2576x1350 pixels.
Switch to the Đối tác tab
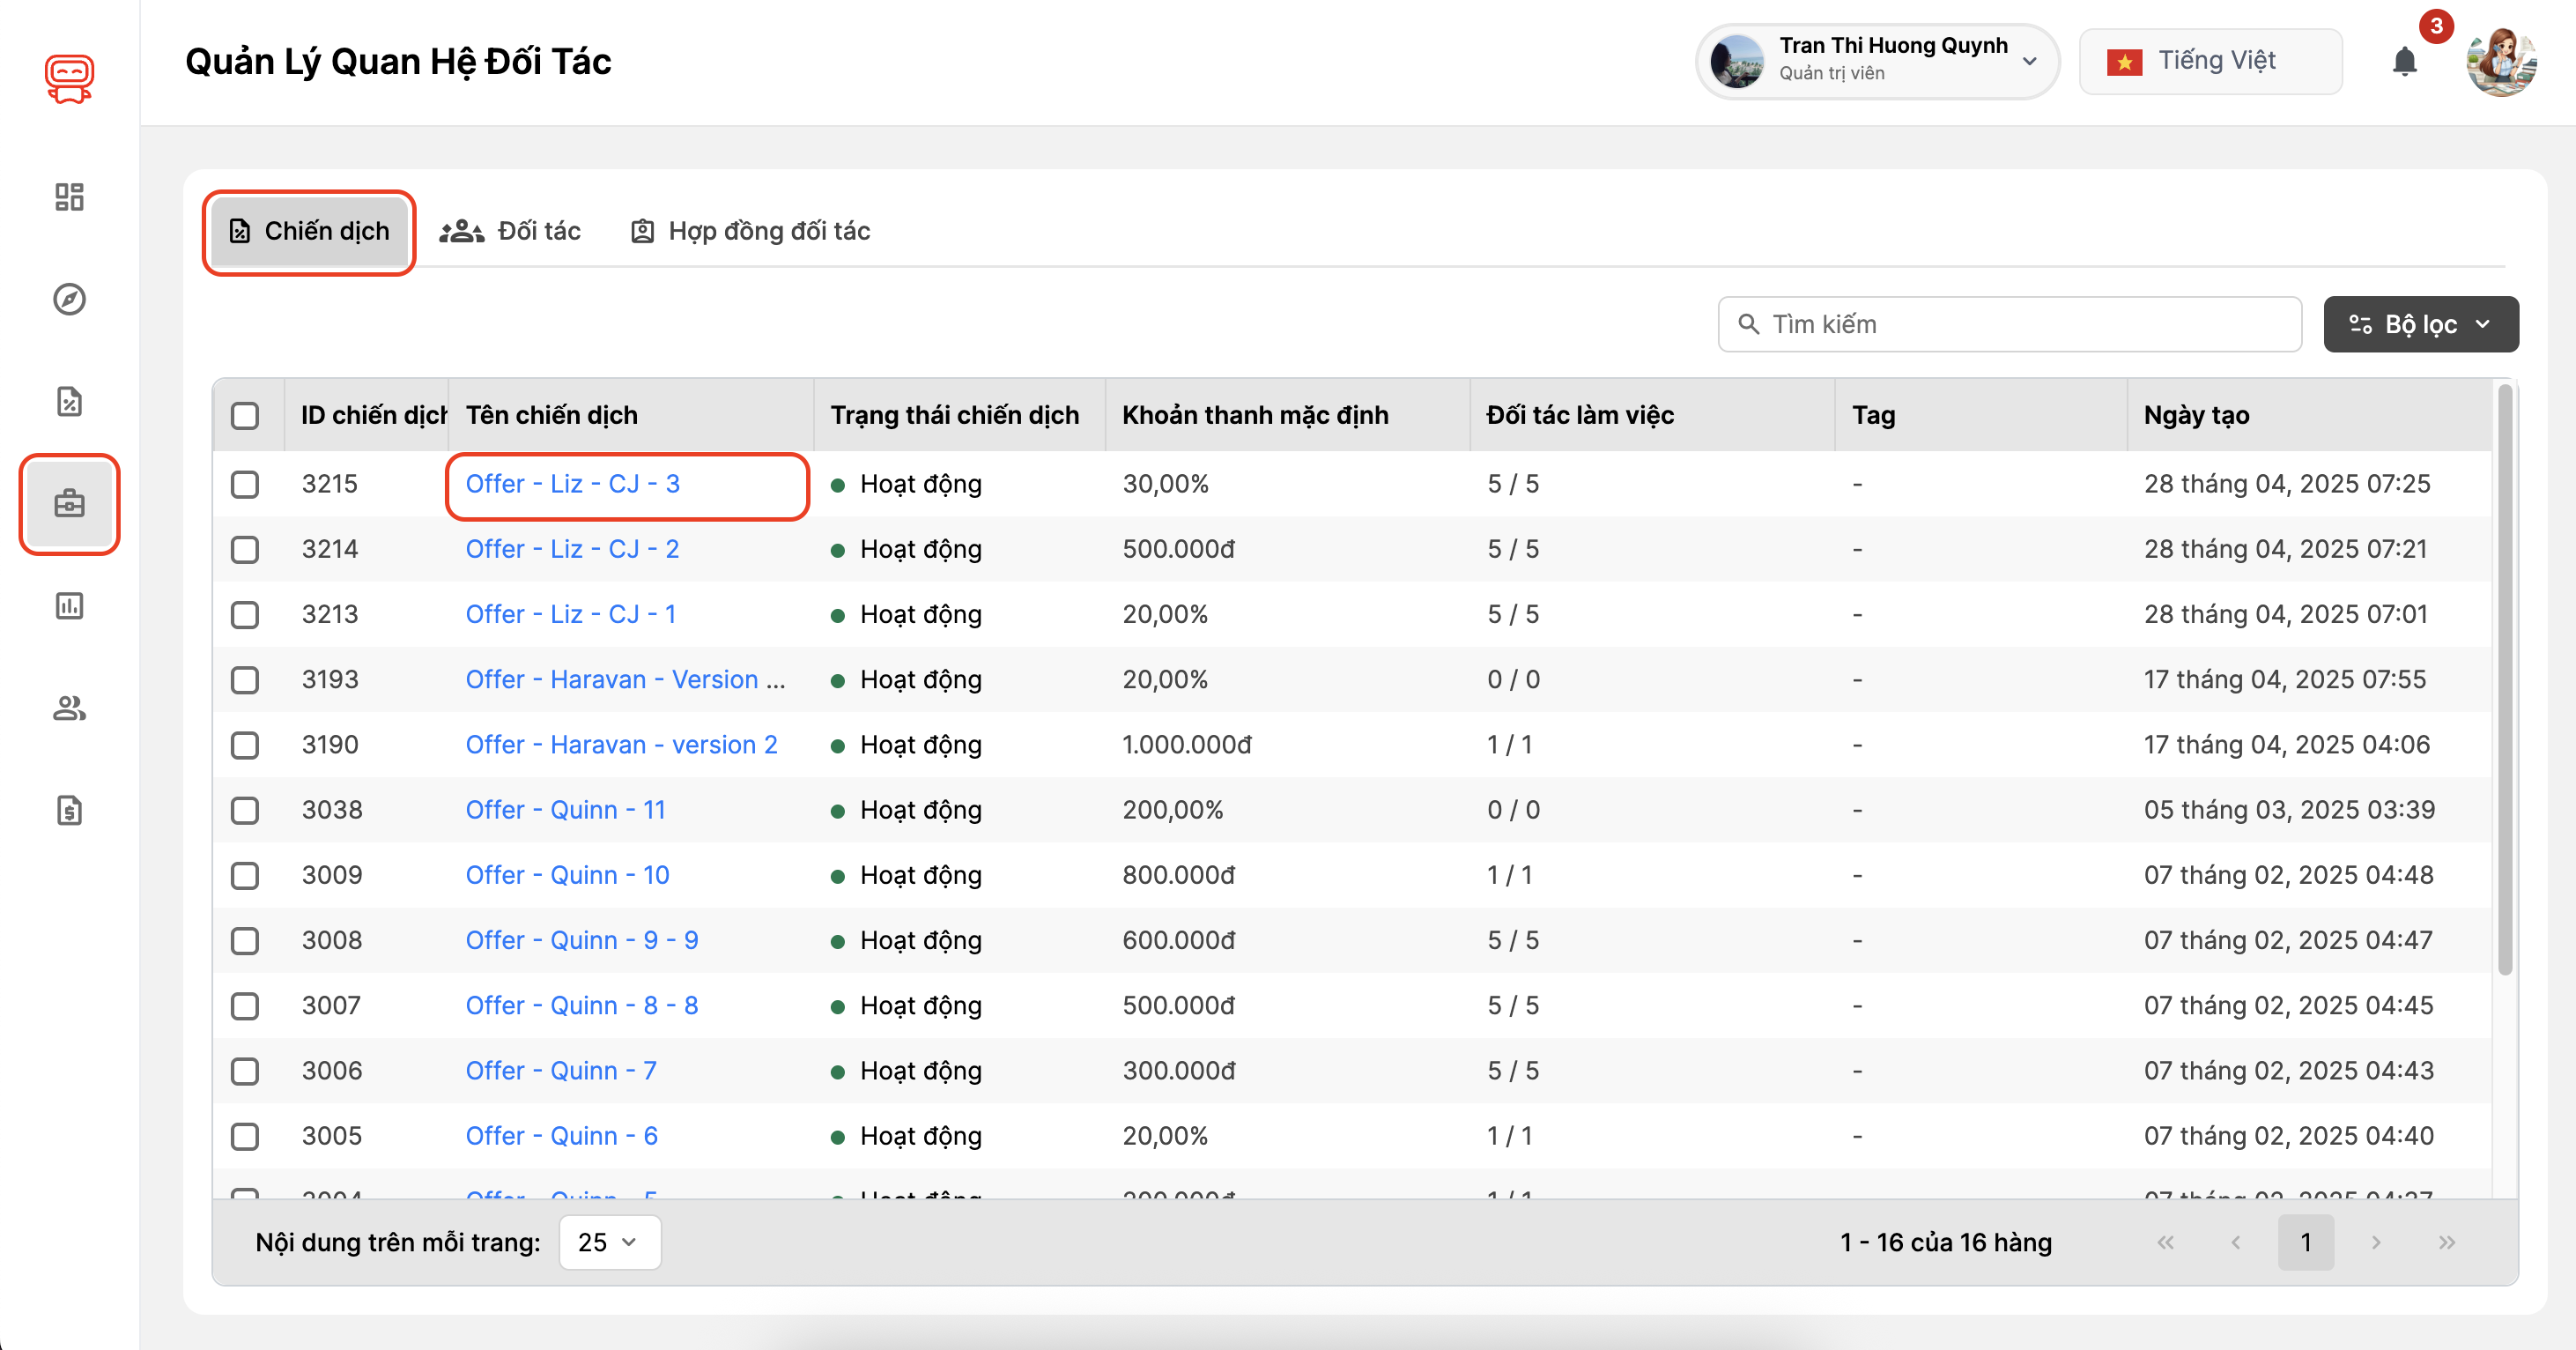click(510, 231)
